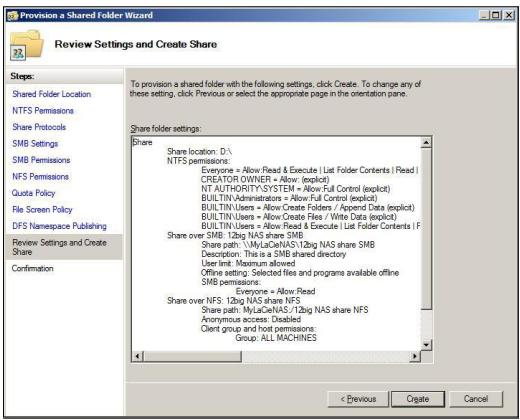Click the horizontal scrollbar thumb

[192, 356]
